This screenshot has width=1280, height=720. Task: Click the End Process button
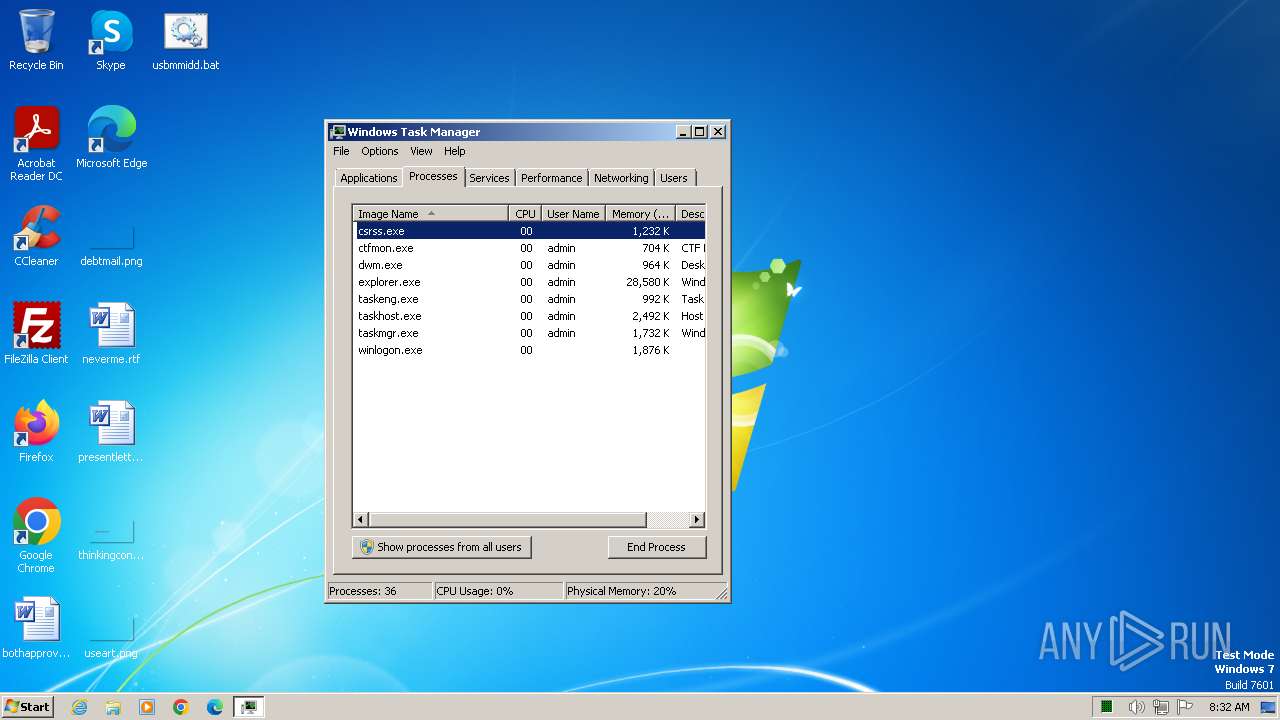click(x=656, y=547)
